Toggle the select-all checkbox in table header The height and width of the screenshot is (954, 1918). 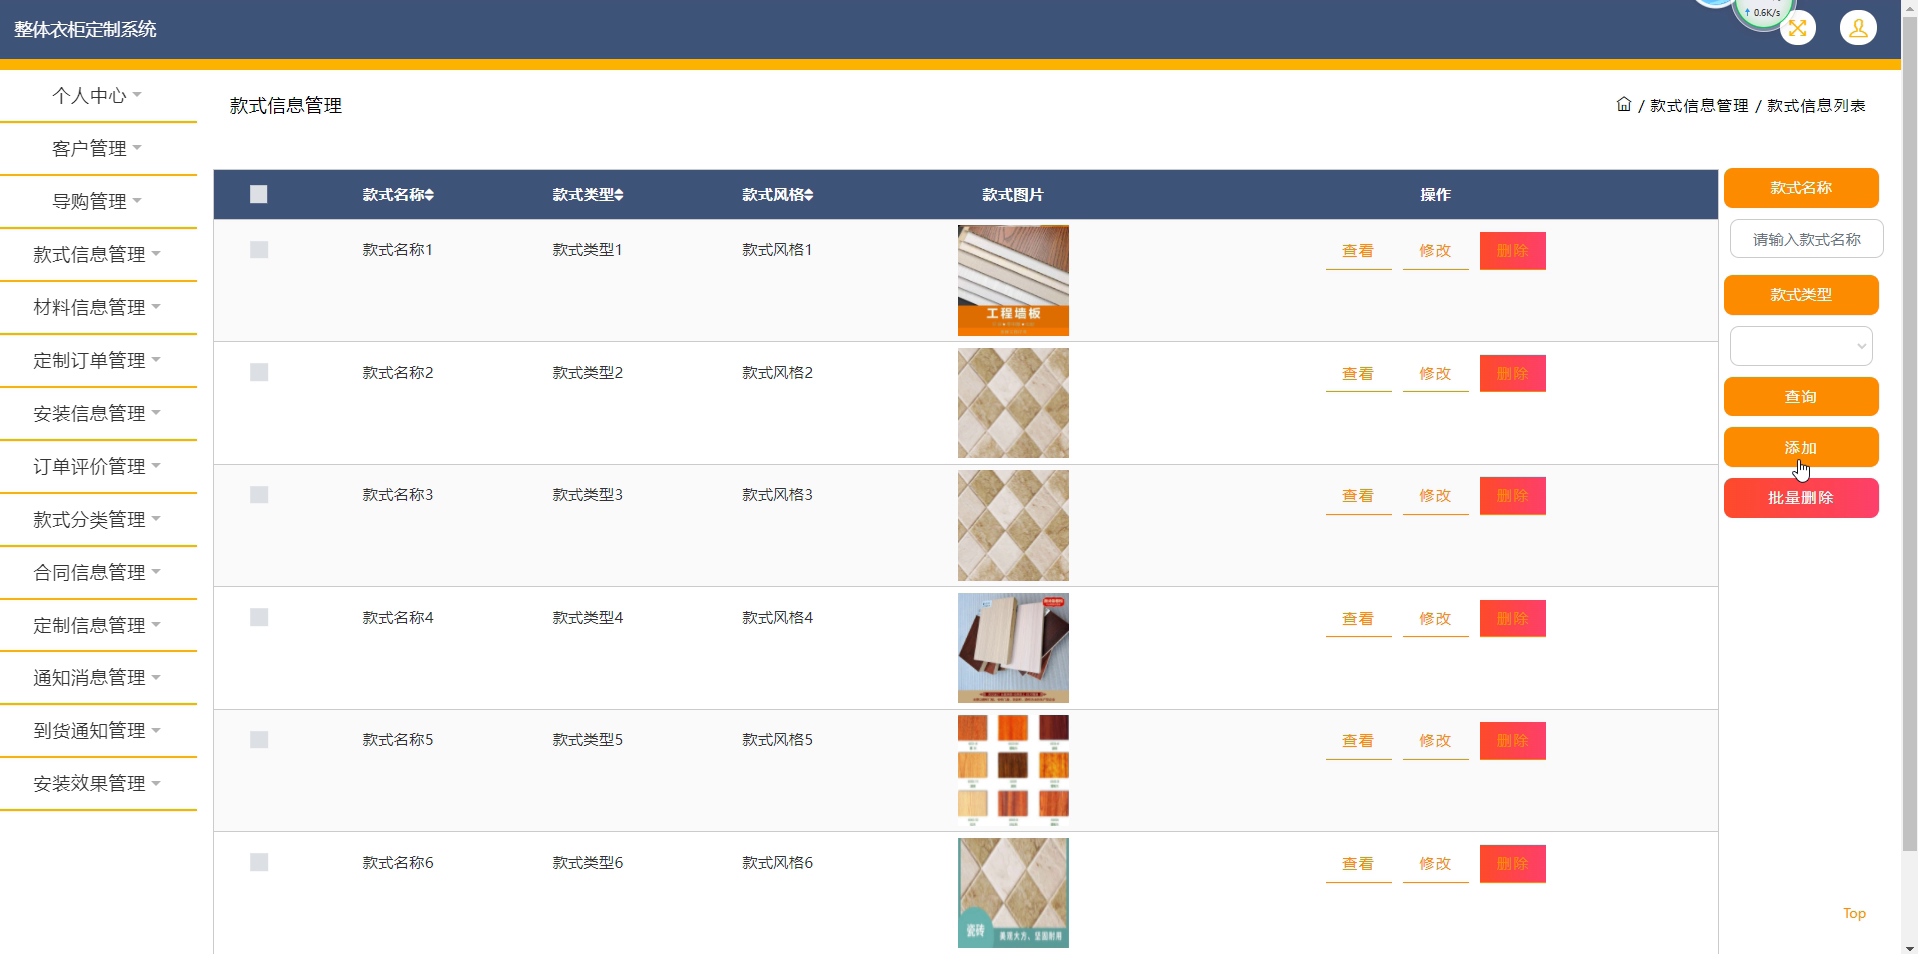(259, 194)
